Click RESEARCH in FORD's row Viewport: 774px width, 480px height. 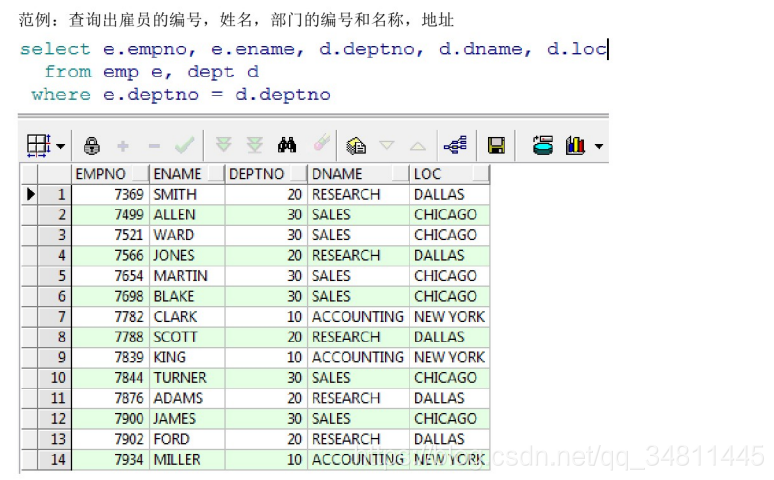click(x=359, y=439)
